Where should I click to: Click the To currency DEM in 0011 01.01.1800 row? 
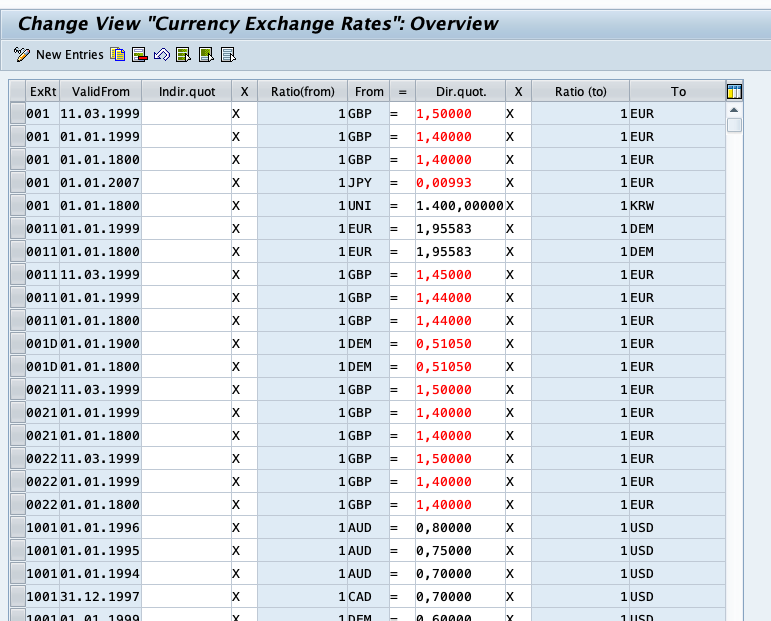click(677, 252)
